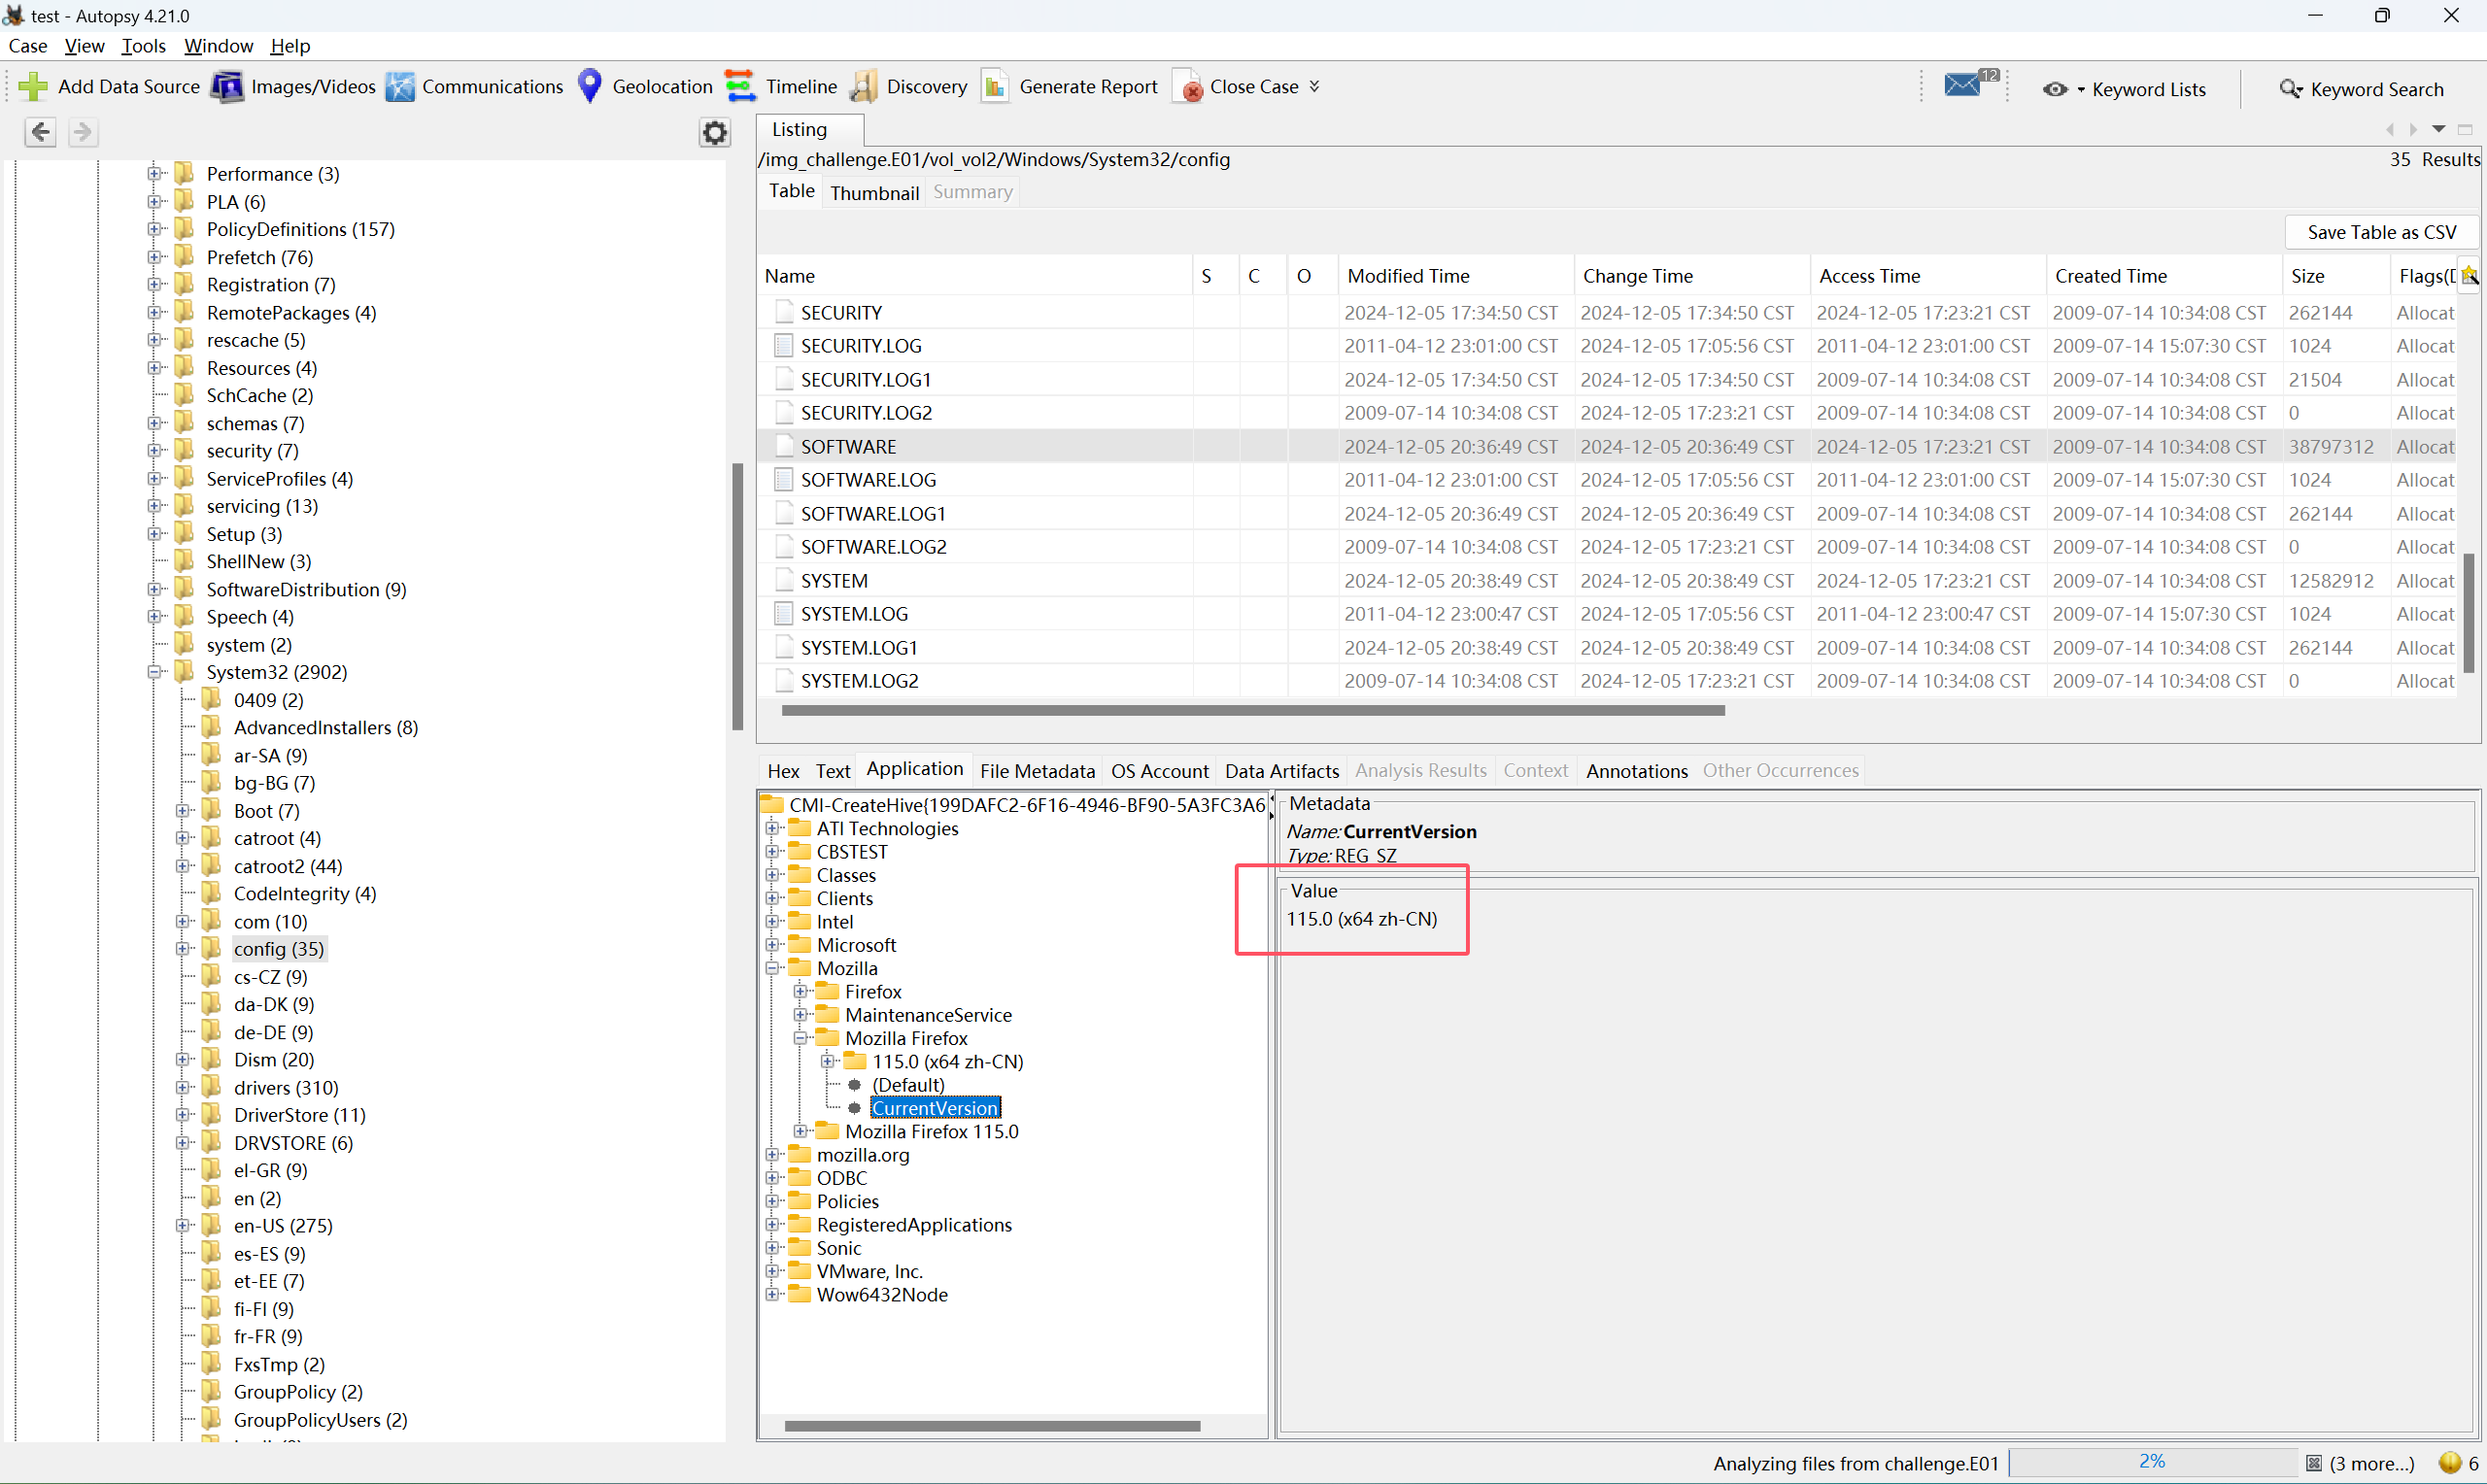Image resolution: width=2487 pixels, height=1484 pixels.
Task: Open the Close Case dropdown arrow
Action: pos(1314,87)
